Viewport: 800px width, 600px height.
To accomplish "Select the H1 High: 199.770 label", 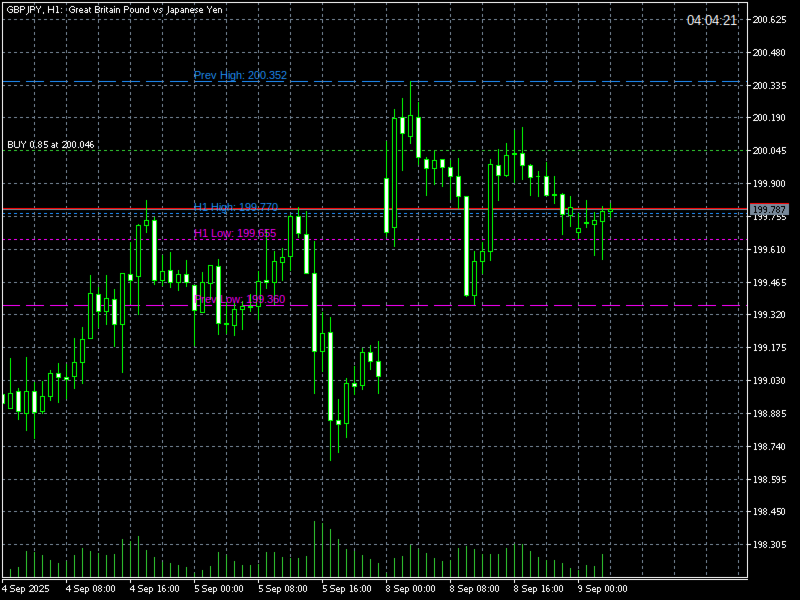I will 236,207.
